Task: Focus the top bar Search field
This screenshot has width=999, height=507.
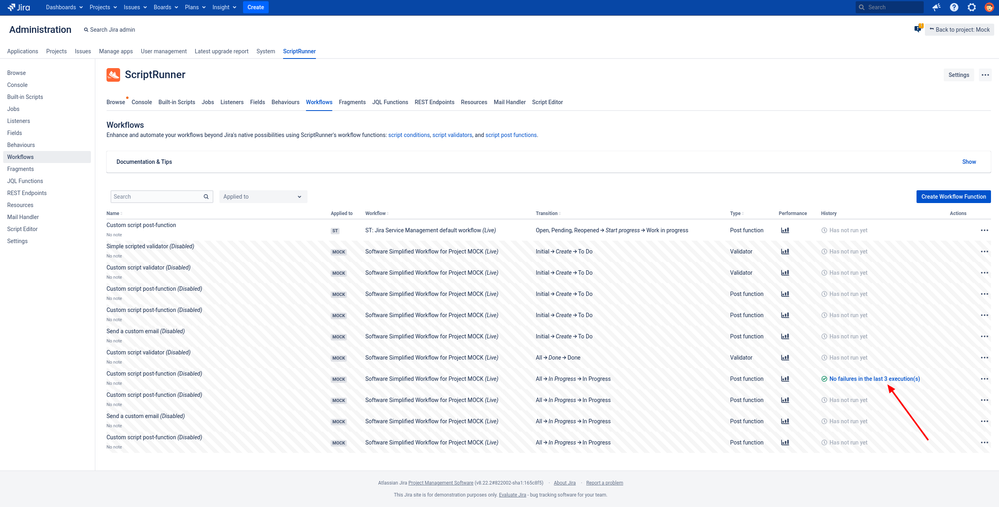Action: pos(889,7)
